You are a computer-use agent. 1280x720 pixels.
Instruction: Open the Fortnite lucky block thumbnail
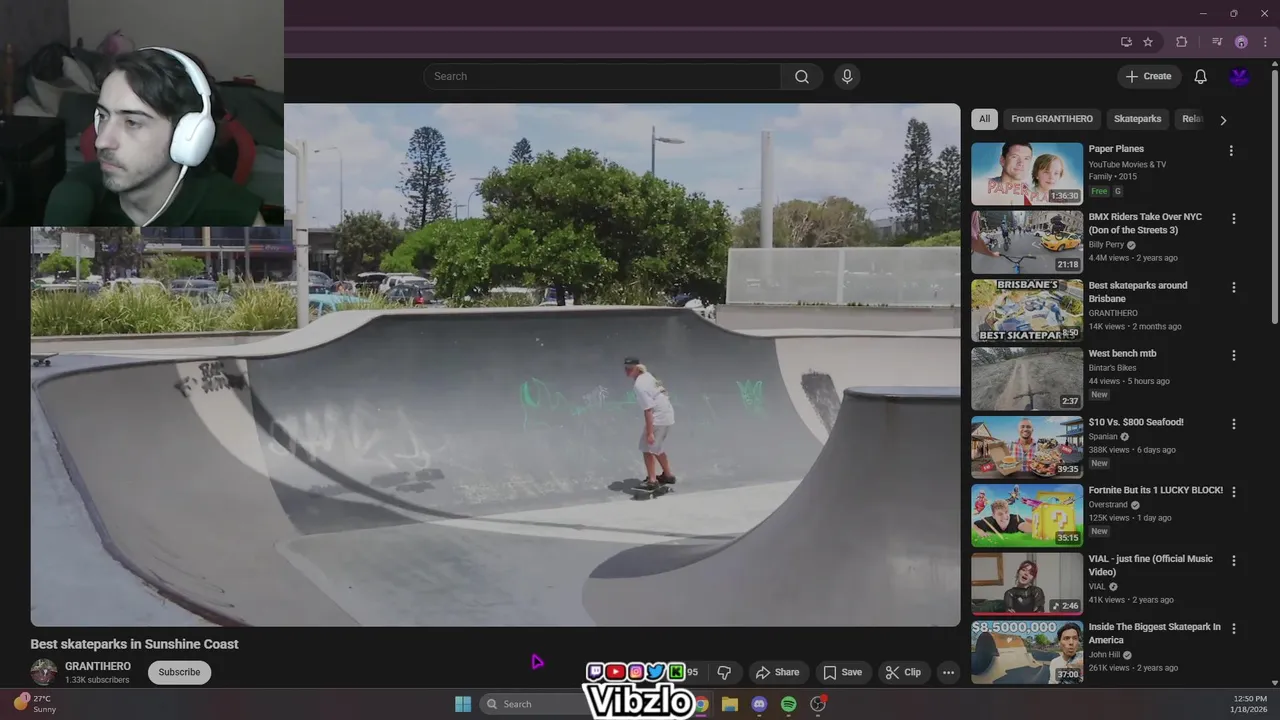coord(1027,515)
